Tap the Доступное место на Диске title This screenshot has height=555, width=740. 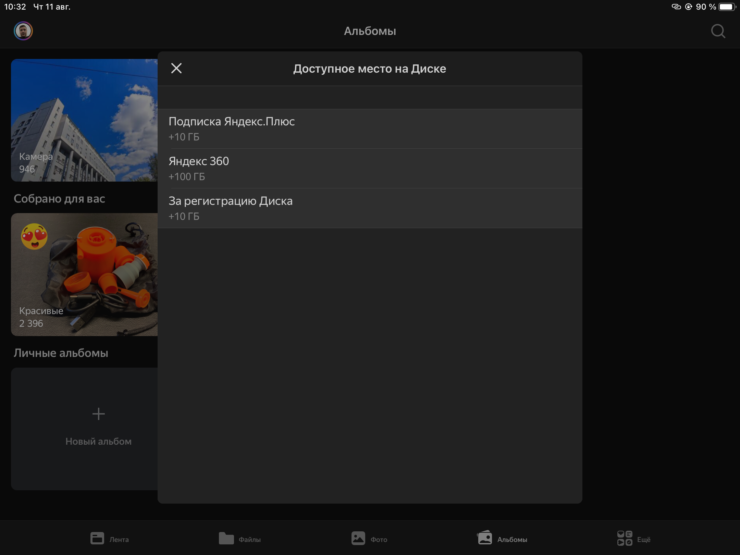370,69
